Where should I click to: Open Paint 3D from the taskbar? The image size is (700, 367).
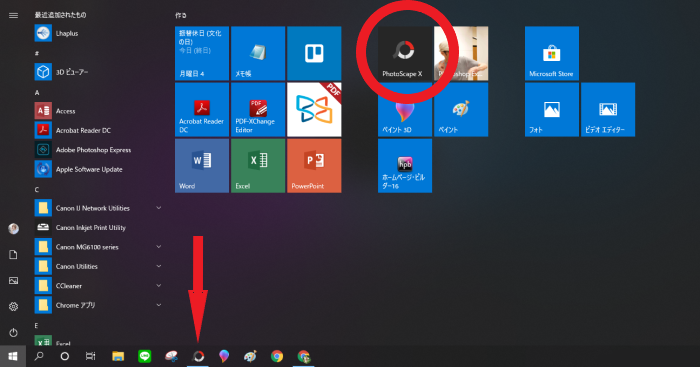224,356
